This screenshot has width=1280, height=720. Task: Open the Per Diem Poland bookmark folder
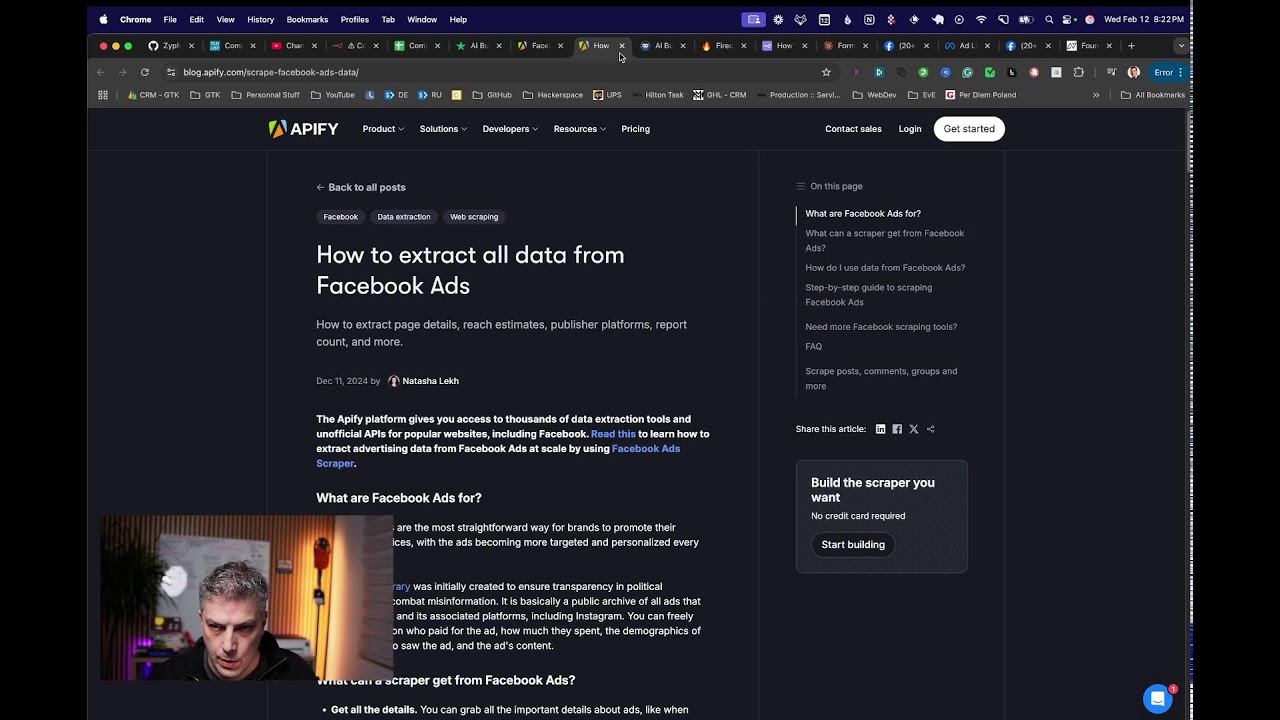coord(980,95)
